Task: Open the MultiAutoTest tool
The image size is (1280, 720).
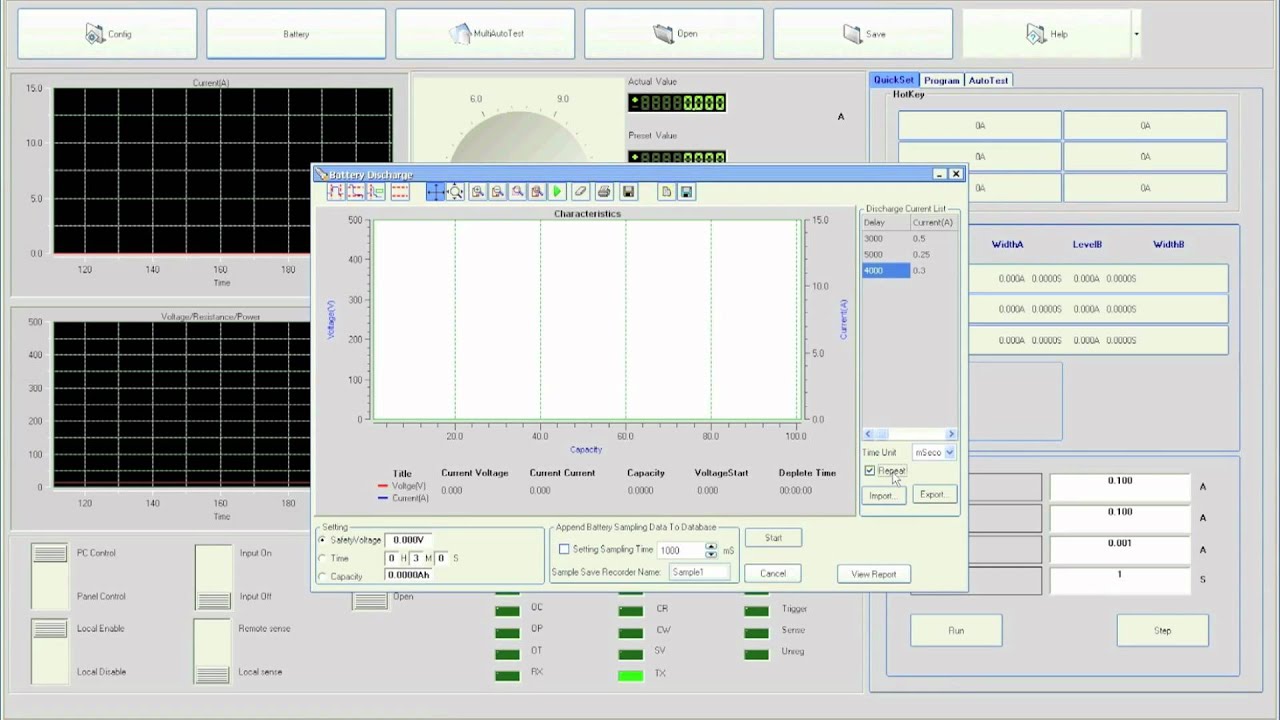Action: 485,34
